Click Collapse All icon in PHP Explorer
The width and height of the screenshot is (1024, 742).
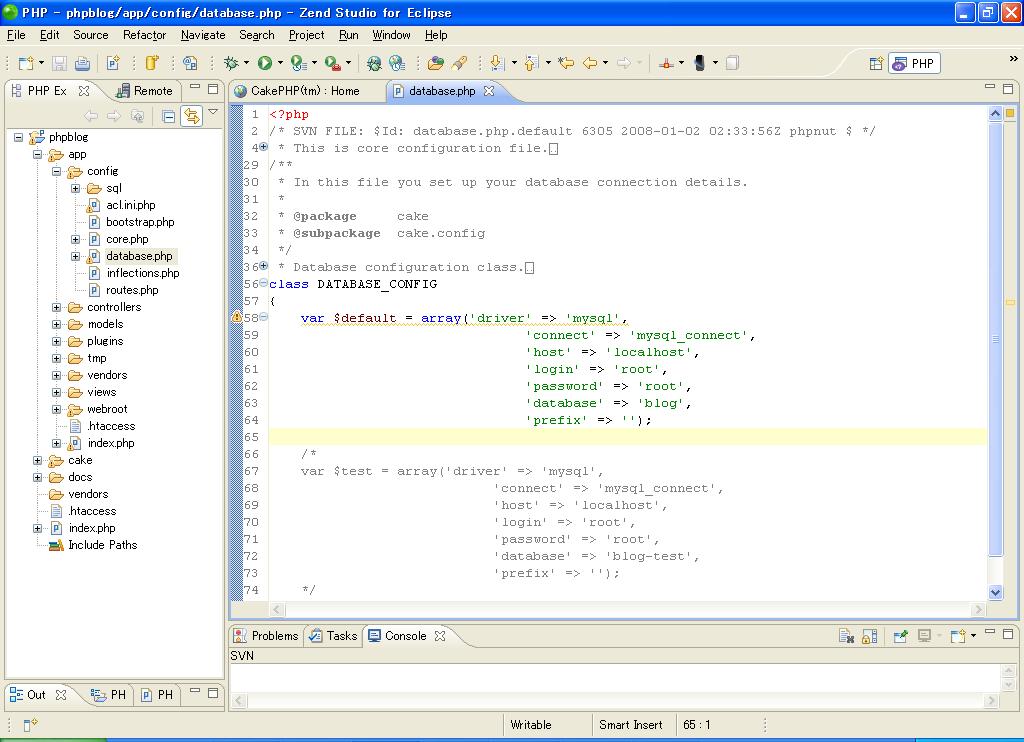tap(168, 116)
